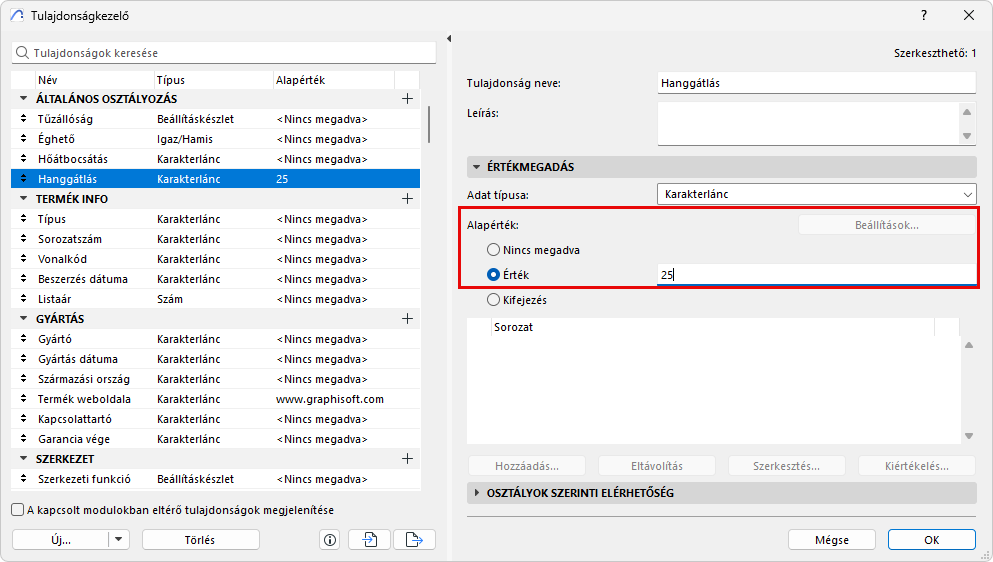Click reorder handle of Hőátbocsátás row
Image resolution: width=993 pixels, height=562 pixels.
click(23, 158)
